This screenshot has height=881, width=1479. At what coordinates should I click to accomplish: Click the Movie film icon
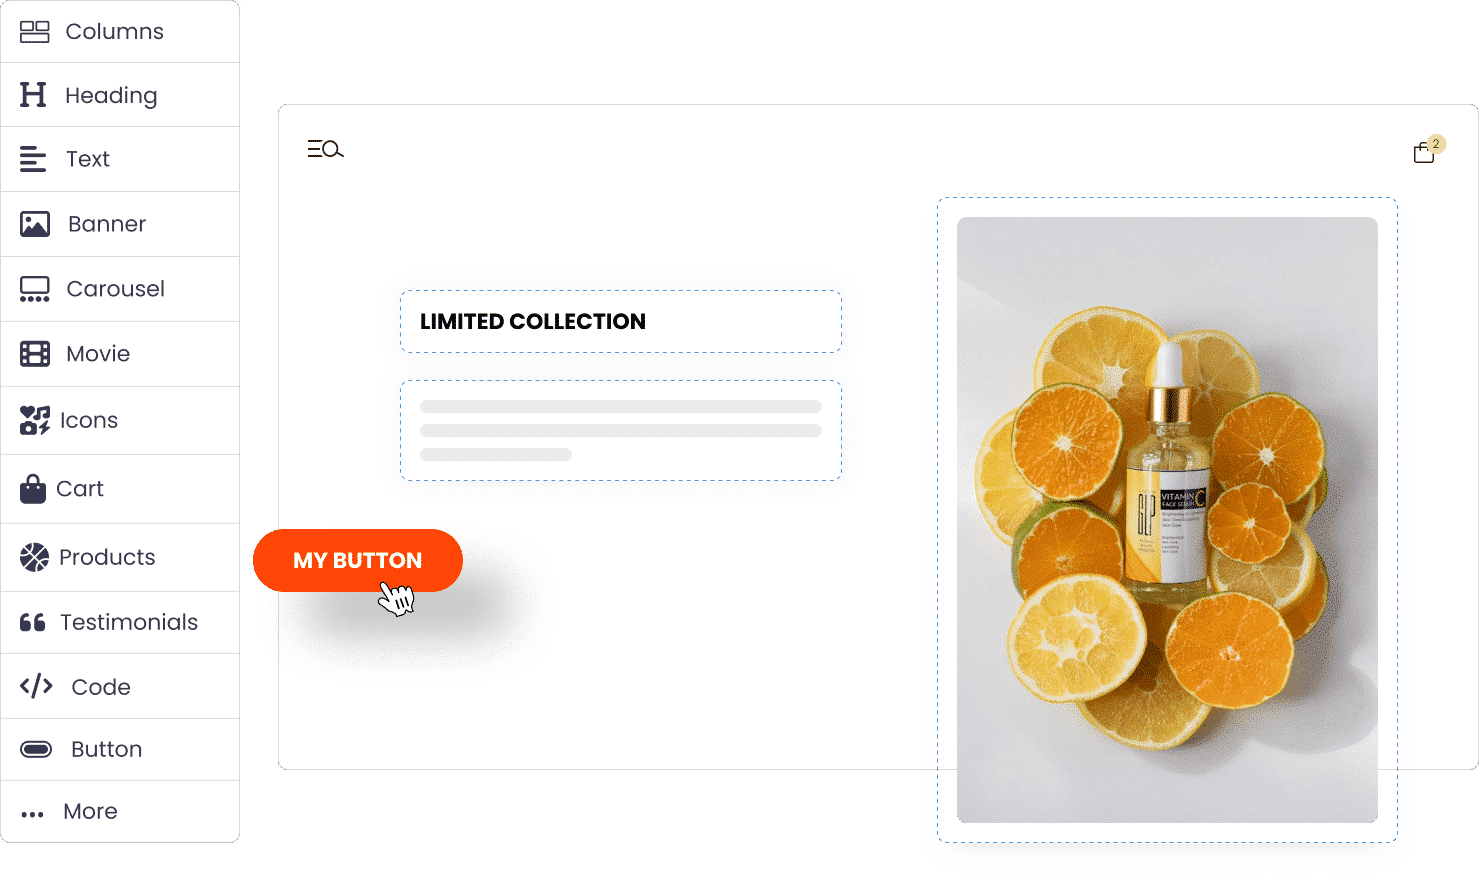(x=35, y=354)
